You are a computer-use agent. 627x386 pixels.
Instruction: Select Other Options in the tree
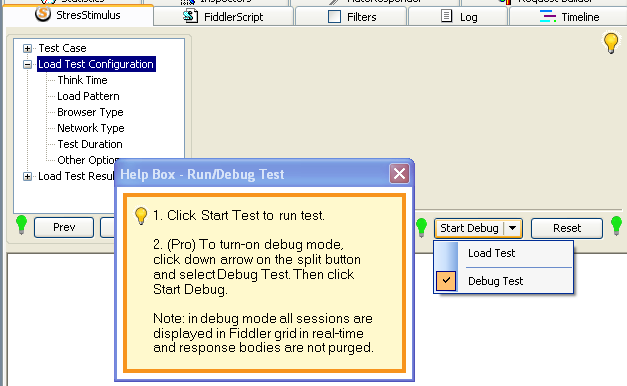click(x=87, y=160)
